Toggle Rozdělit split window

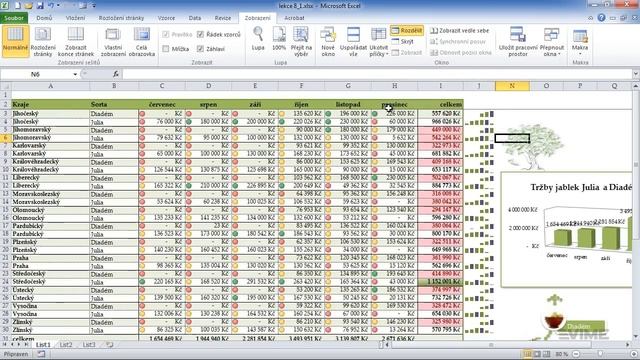[407, 31]
